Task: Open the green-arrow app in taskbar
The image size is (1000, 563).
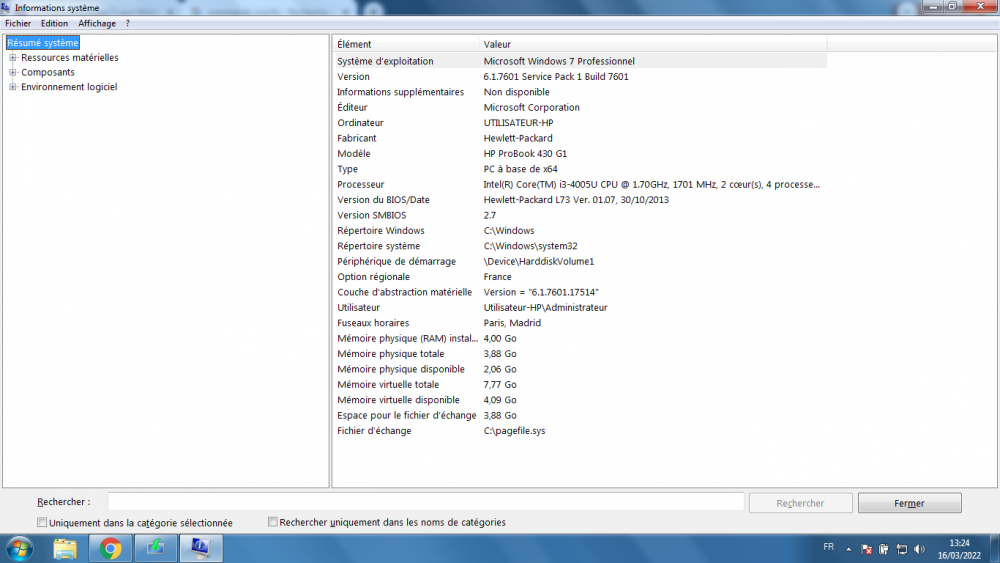Action: (x=156, y=548)
